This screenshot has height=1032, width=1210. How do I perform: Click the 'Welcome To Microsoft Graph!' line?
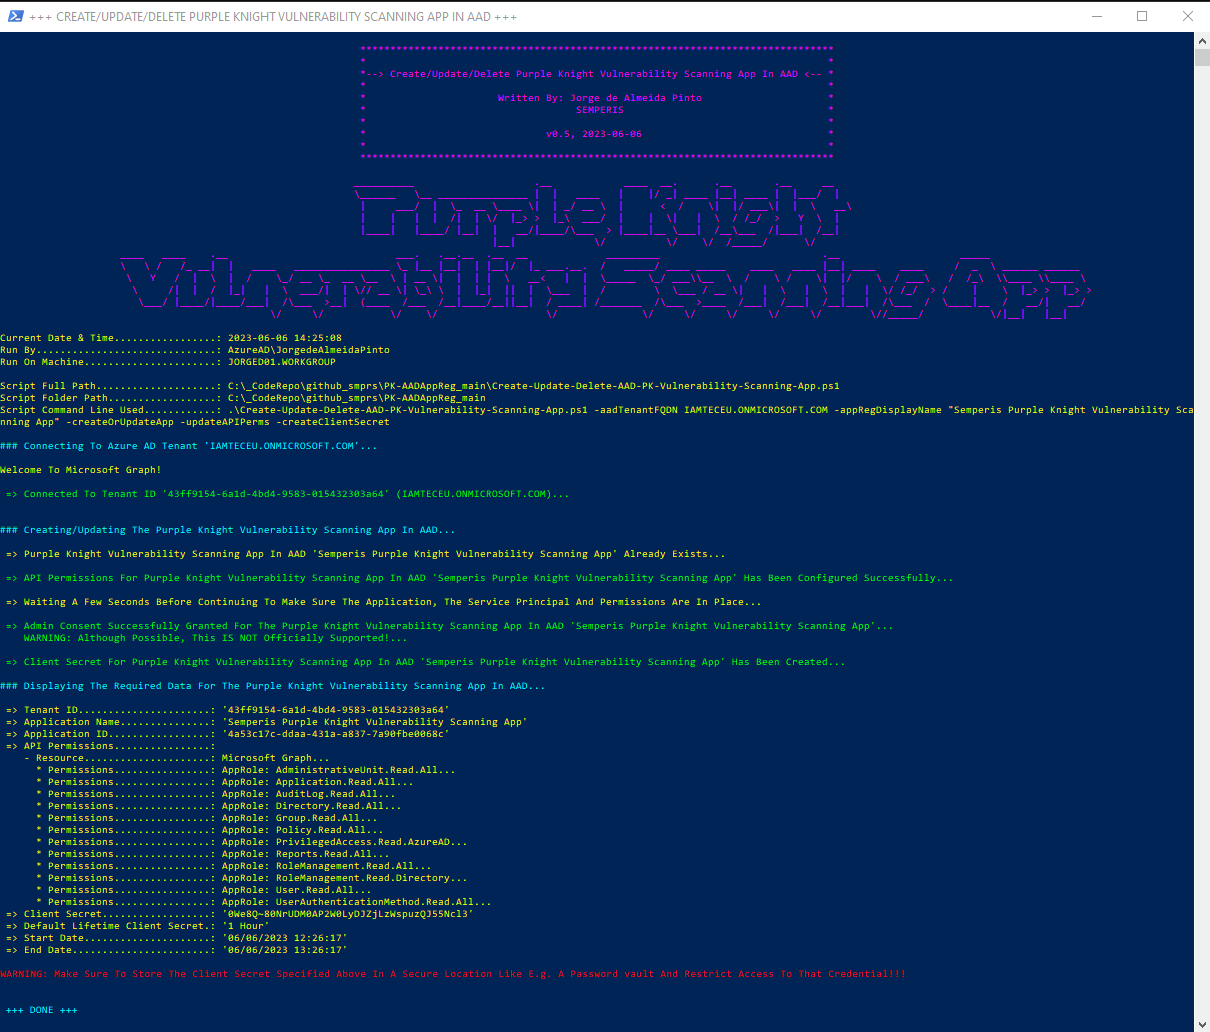tap(80, 470)
